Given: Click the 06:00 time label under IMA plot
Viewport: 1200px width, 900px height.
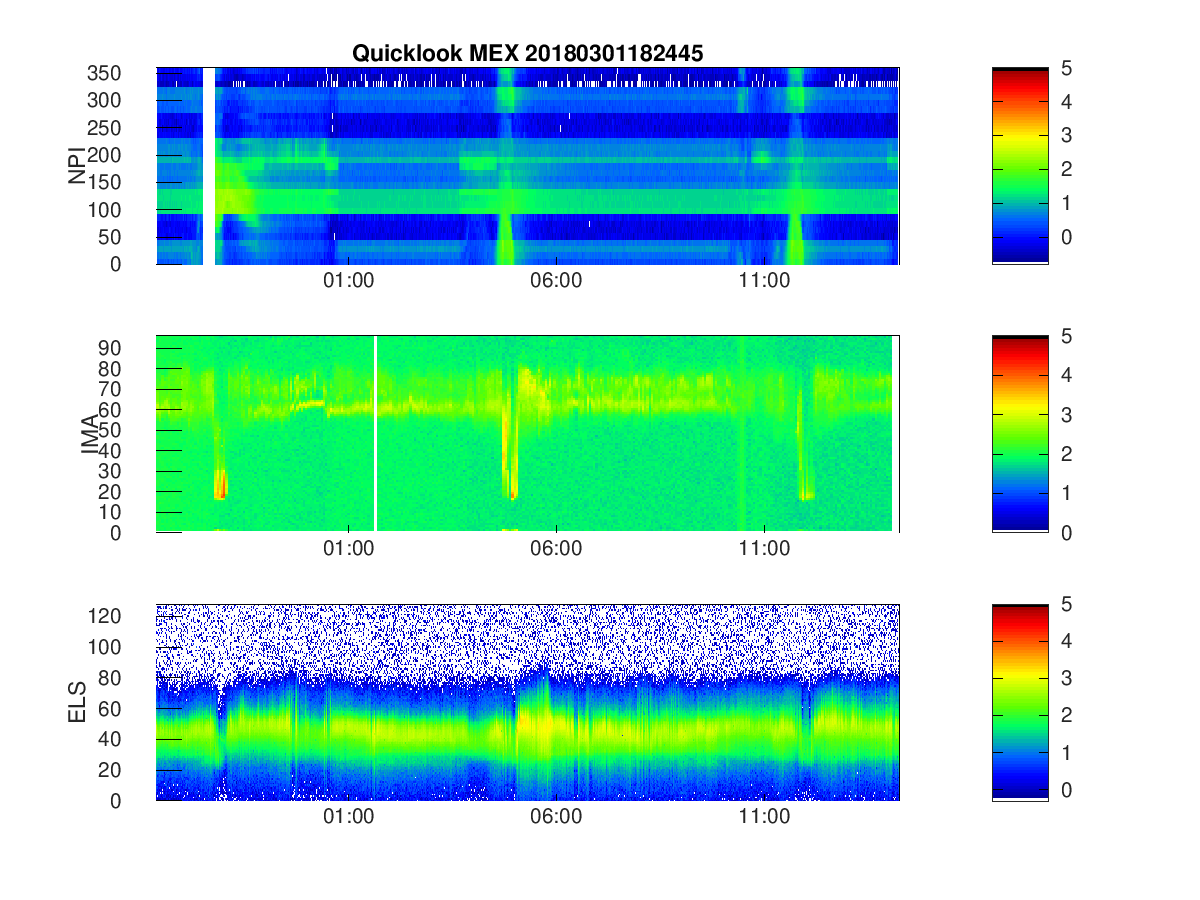Looking at the screenshot, I should click(x=556, y=549).
